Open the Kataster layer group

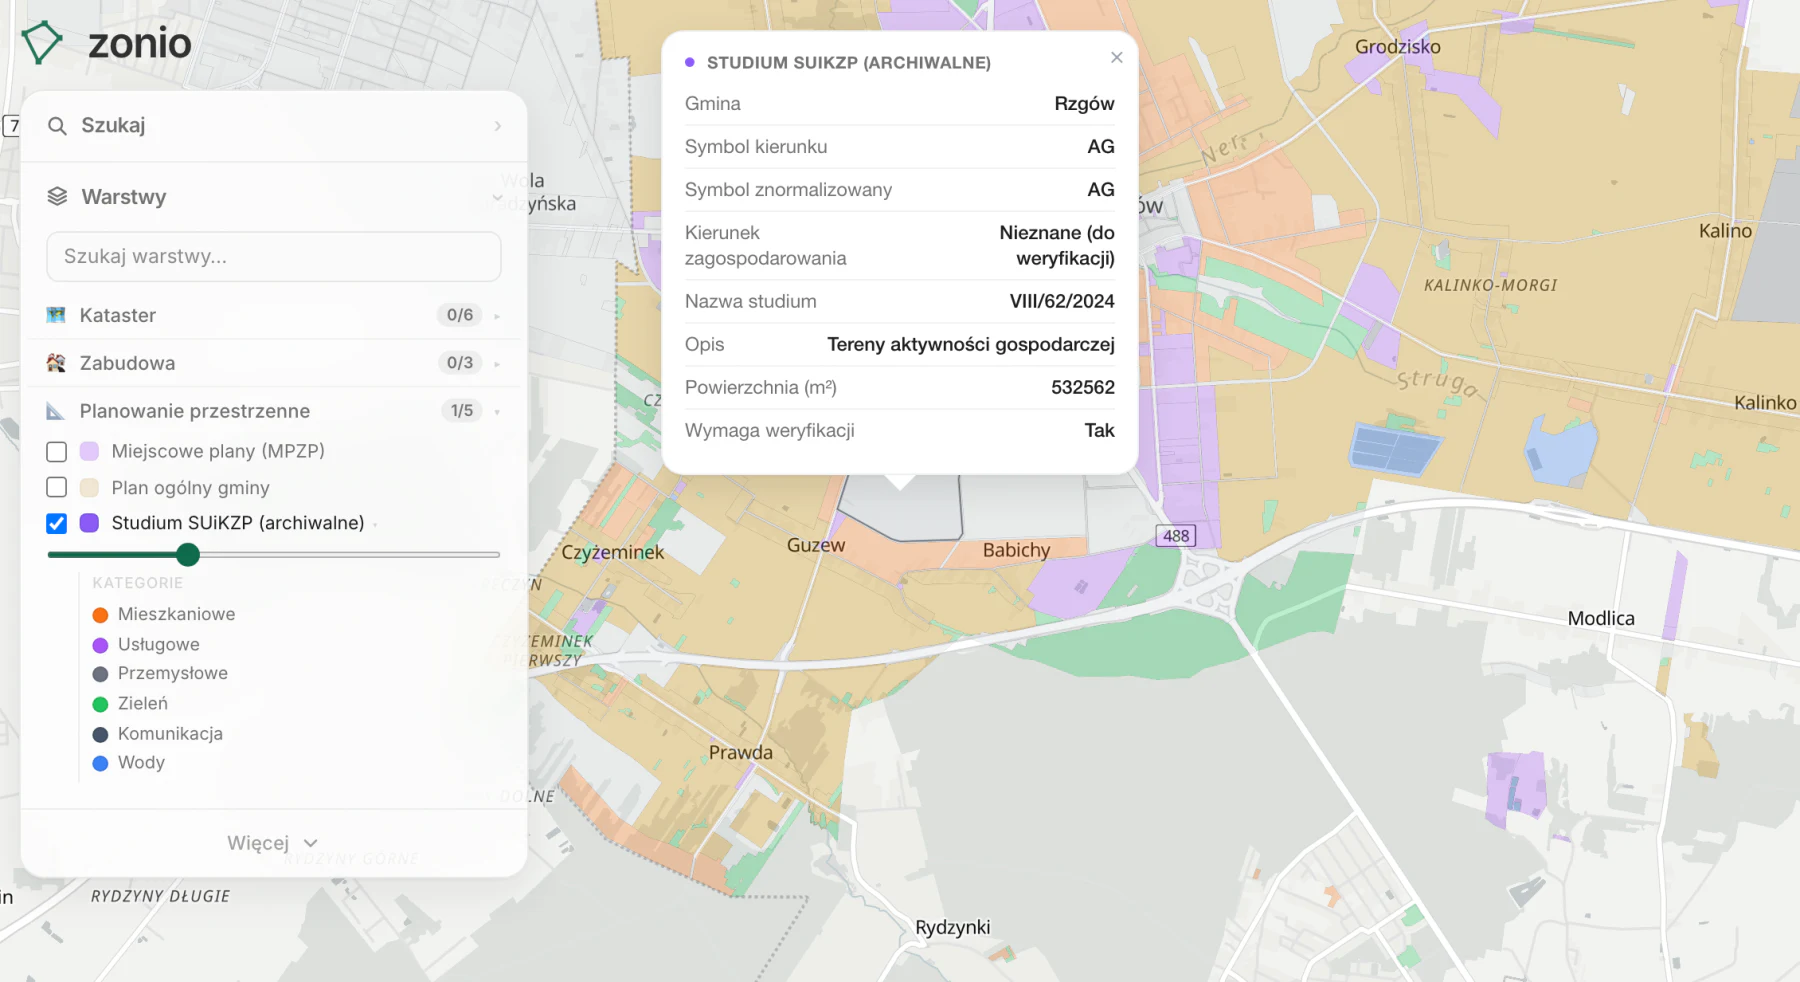(274, 316)
